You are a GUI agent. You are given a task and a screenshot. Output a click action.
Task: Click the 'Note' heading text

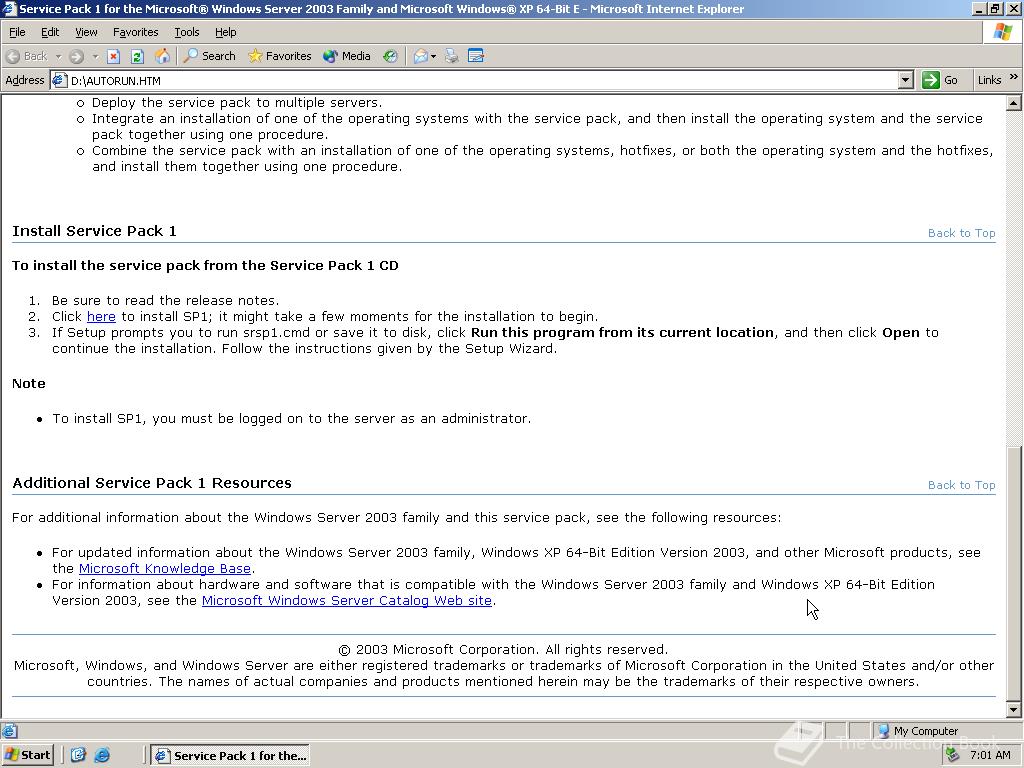pyautogui.click(x=29, y=384)
